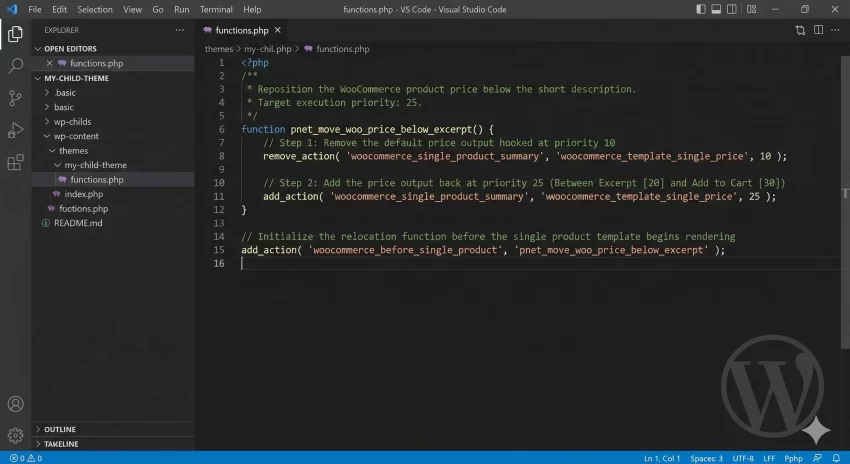Open the Terminal menu
Image resolution: width=850 pixels, height=464 pixels.
216,9
